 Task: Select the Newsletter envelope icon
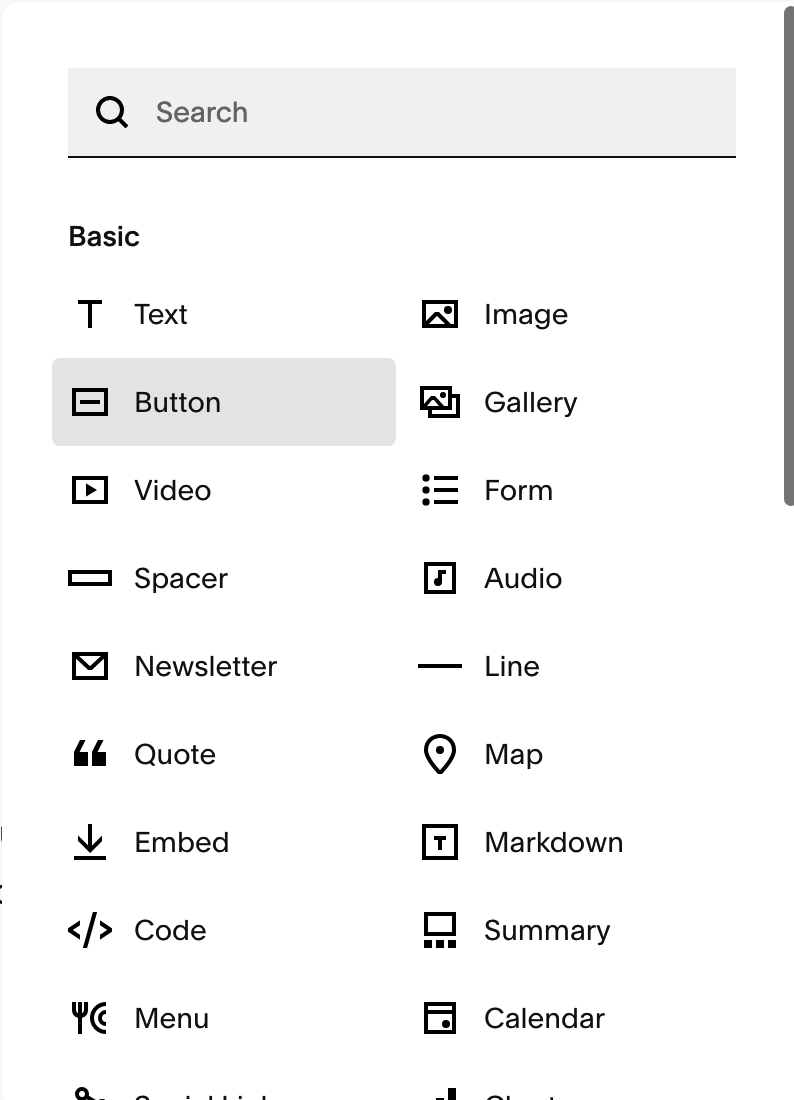tap(90, 666)
